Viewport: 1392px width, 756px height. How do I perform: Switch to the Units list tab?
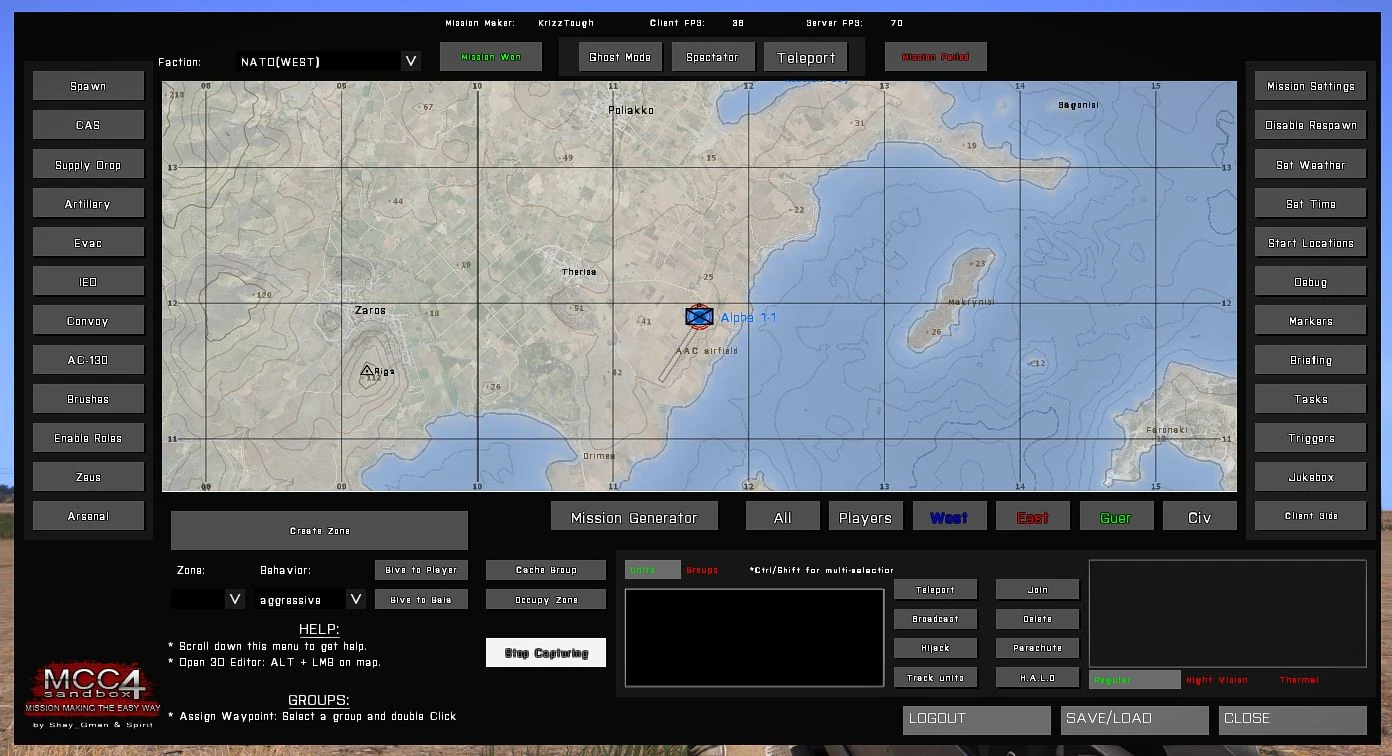(653, 570)
